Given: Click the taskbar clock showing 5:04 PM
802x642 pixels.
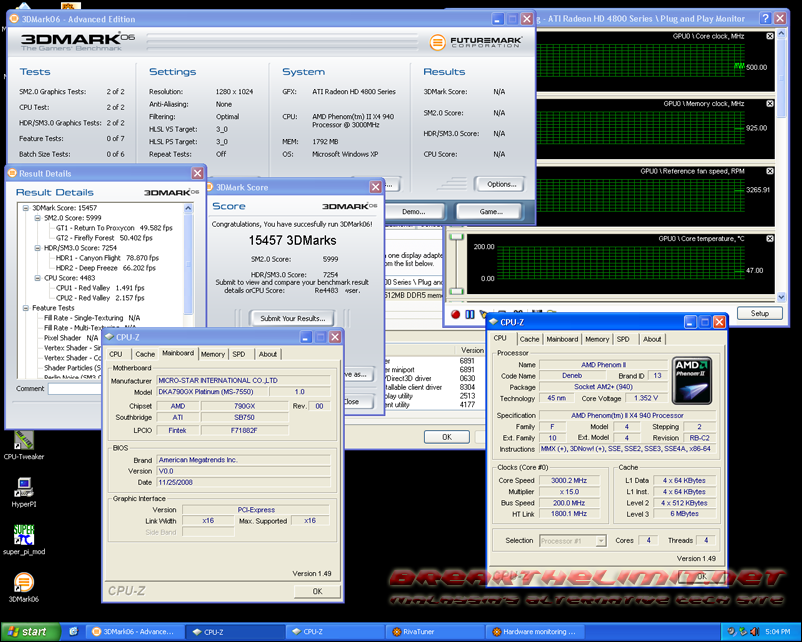Looking at the screenshot, I should click(x=778, y=632).
